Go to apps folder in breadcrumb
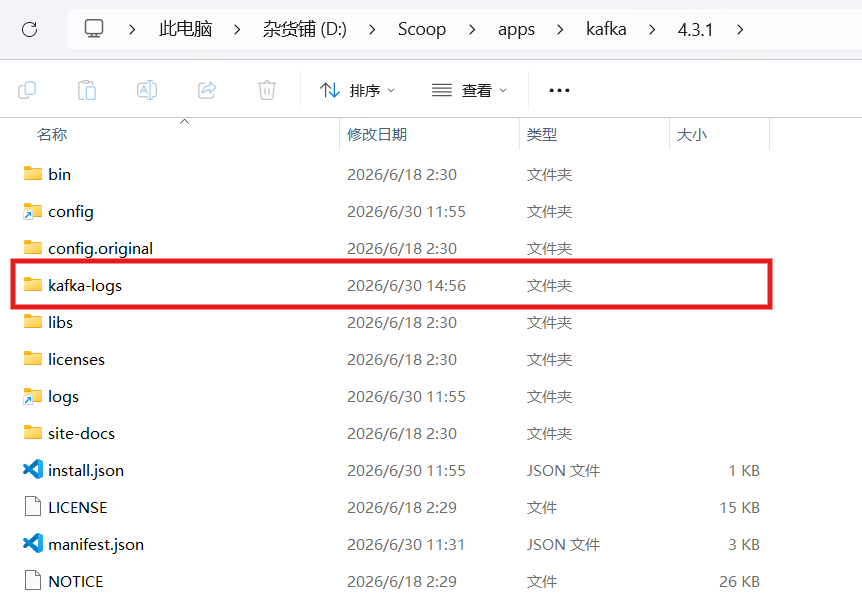 pos(516,29)
